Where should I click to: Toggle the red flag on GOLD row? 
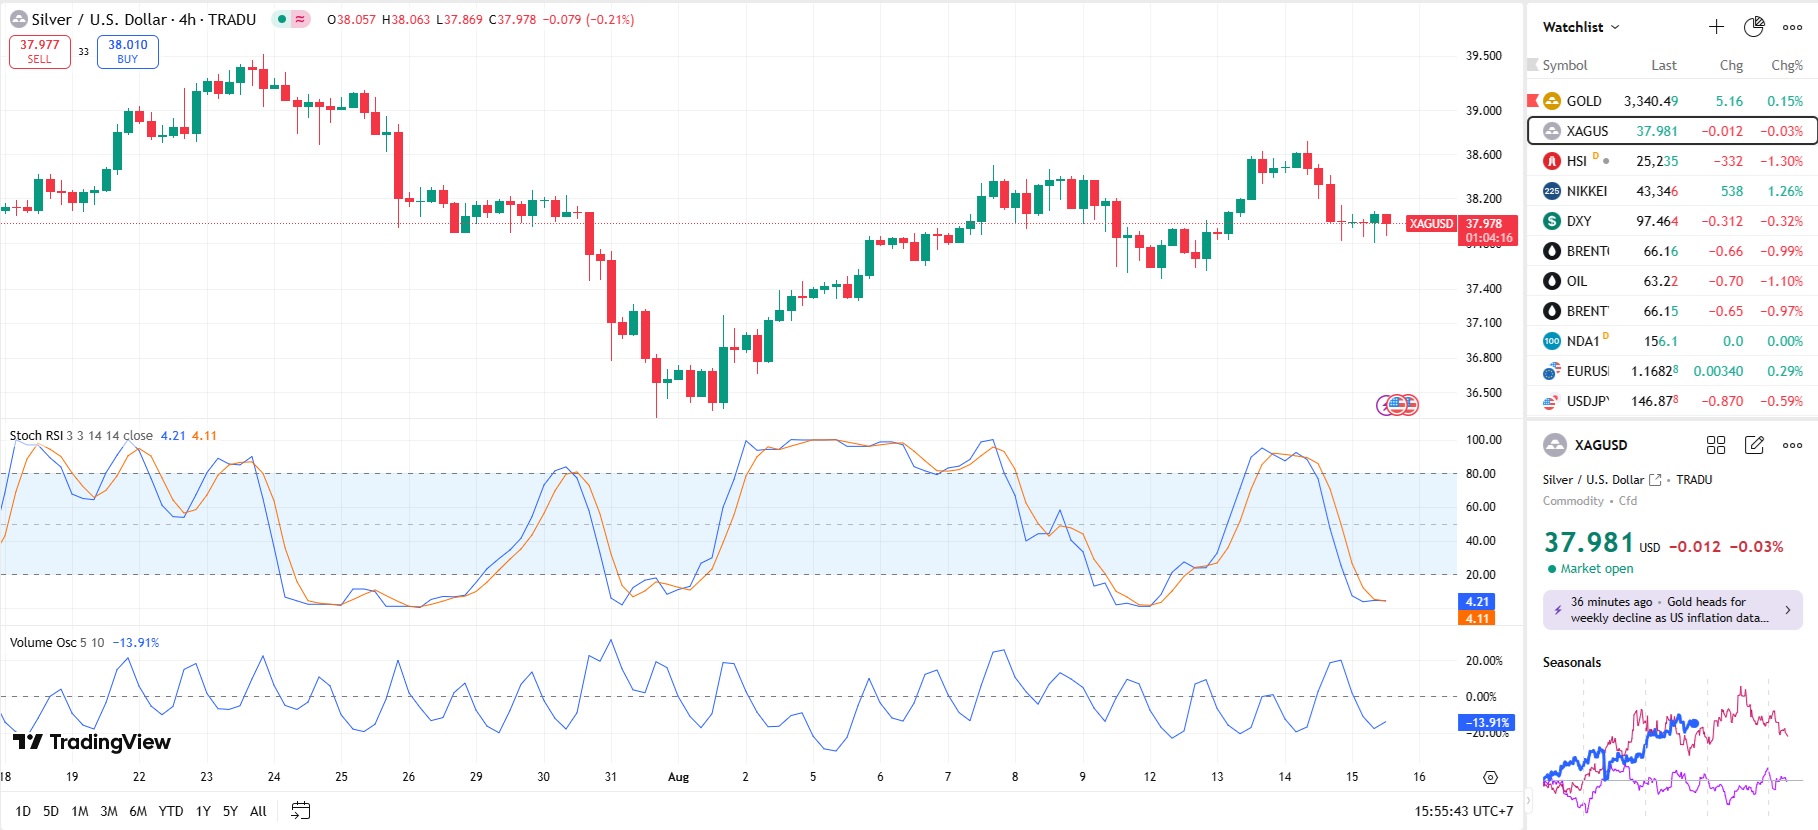pos(1533,100)
